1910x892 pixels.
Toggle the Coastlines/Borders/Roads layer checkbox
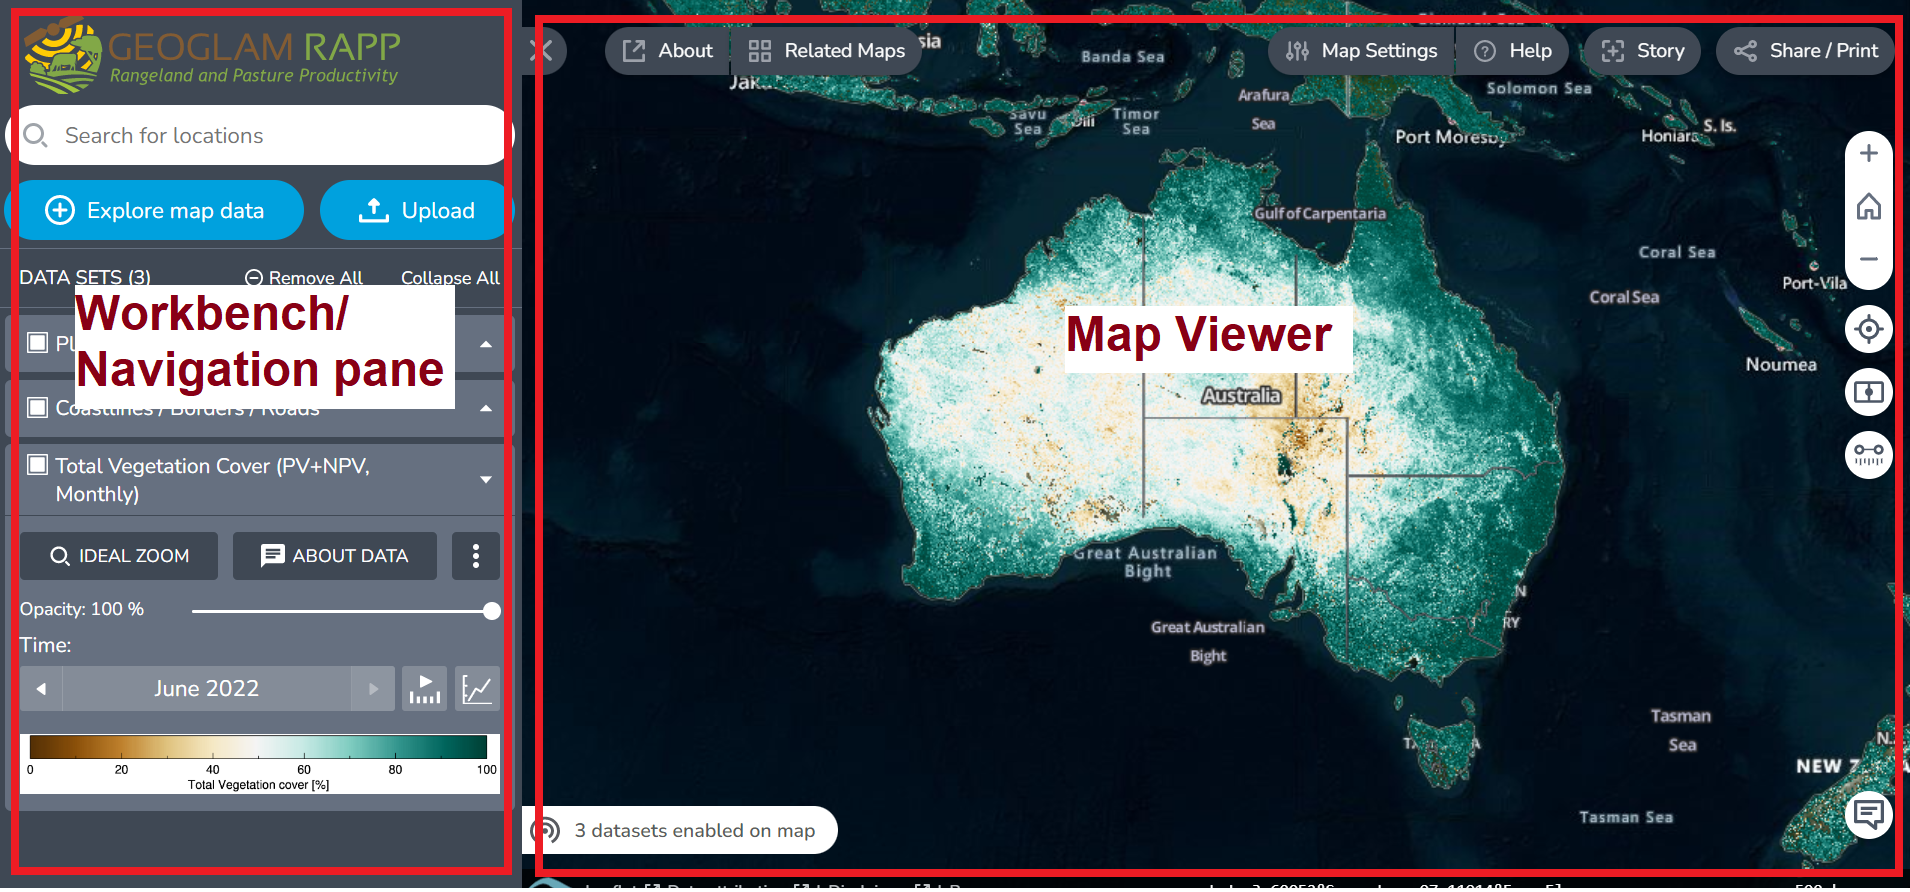point(38,407)
